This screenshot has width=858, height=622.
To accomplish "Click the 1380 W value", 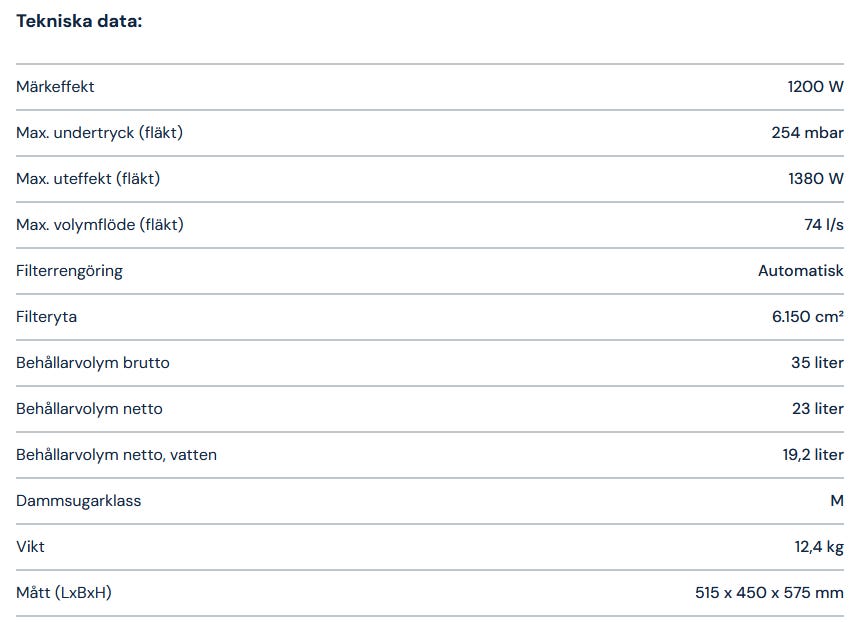I will pos(815,179).
